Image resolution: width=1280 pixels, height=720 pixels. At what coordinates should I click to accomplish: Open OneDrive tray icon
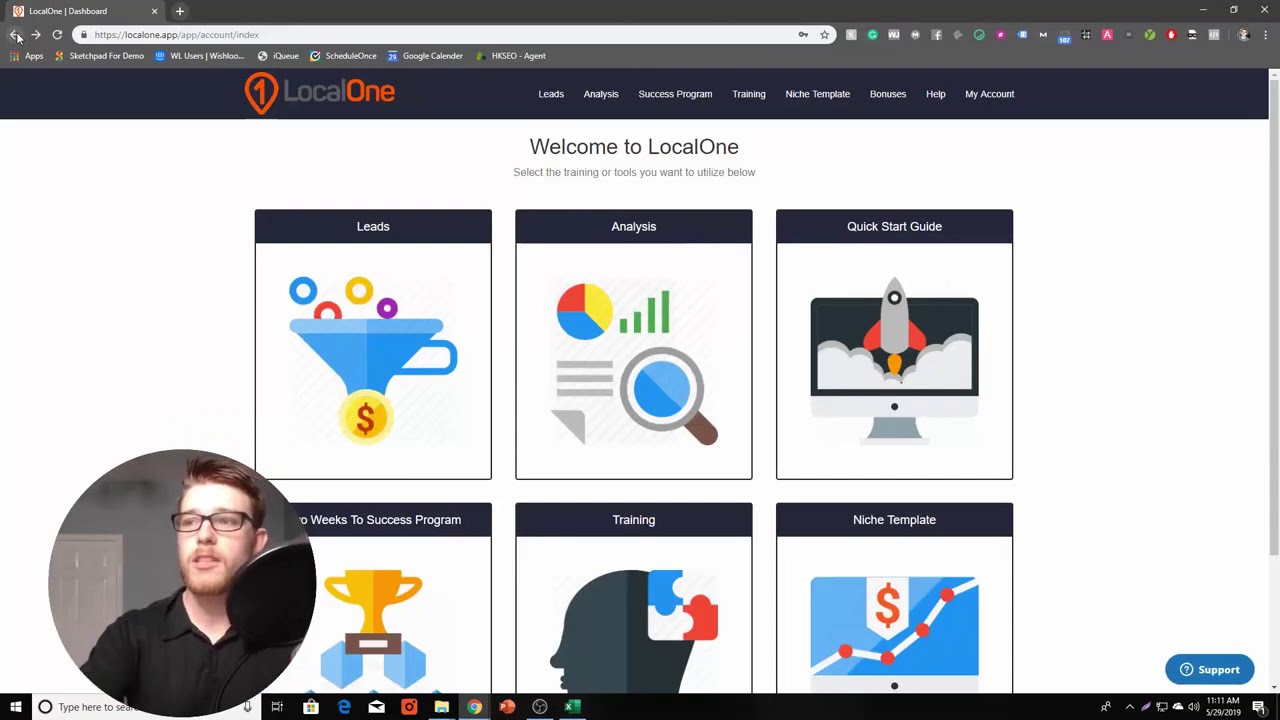coord(1177,707)
